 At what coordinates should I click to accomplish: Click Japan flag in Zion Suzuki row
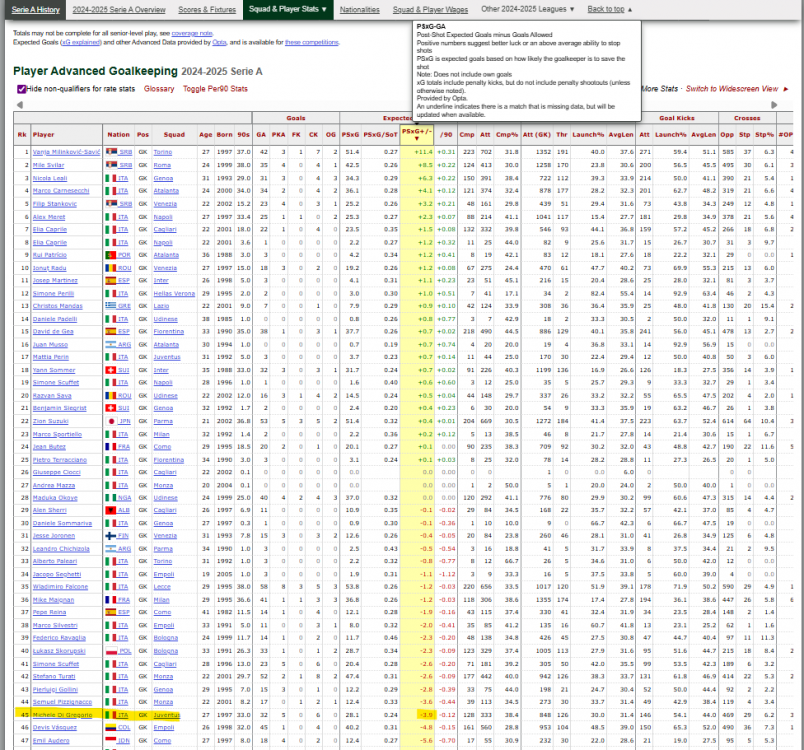coord(111,421)
